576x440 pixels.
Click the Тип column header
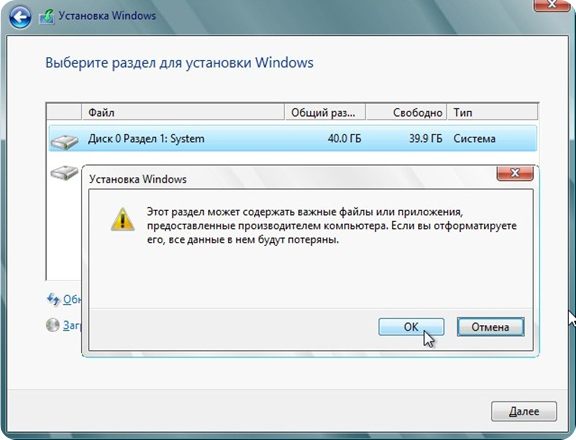click(x=492, y=112)
